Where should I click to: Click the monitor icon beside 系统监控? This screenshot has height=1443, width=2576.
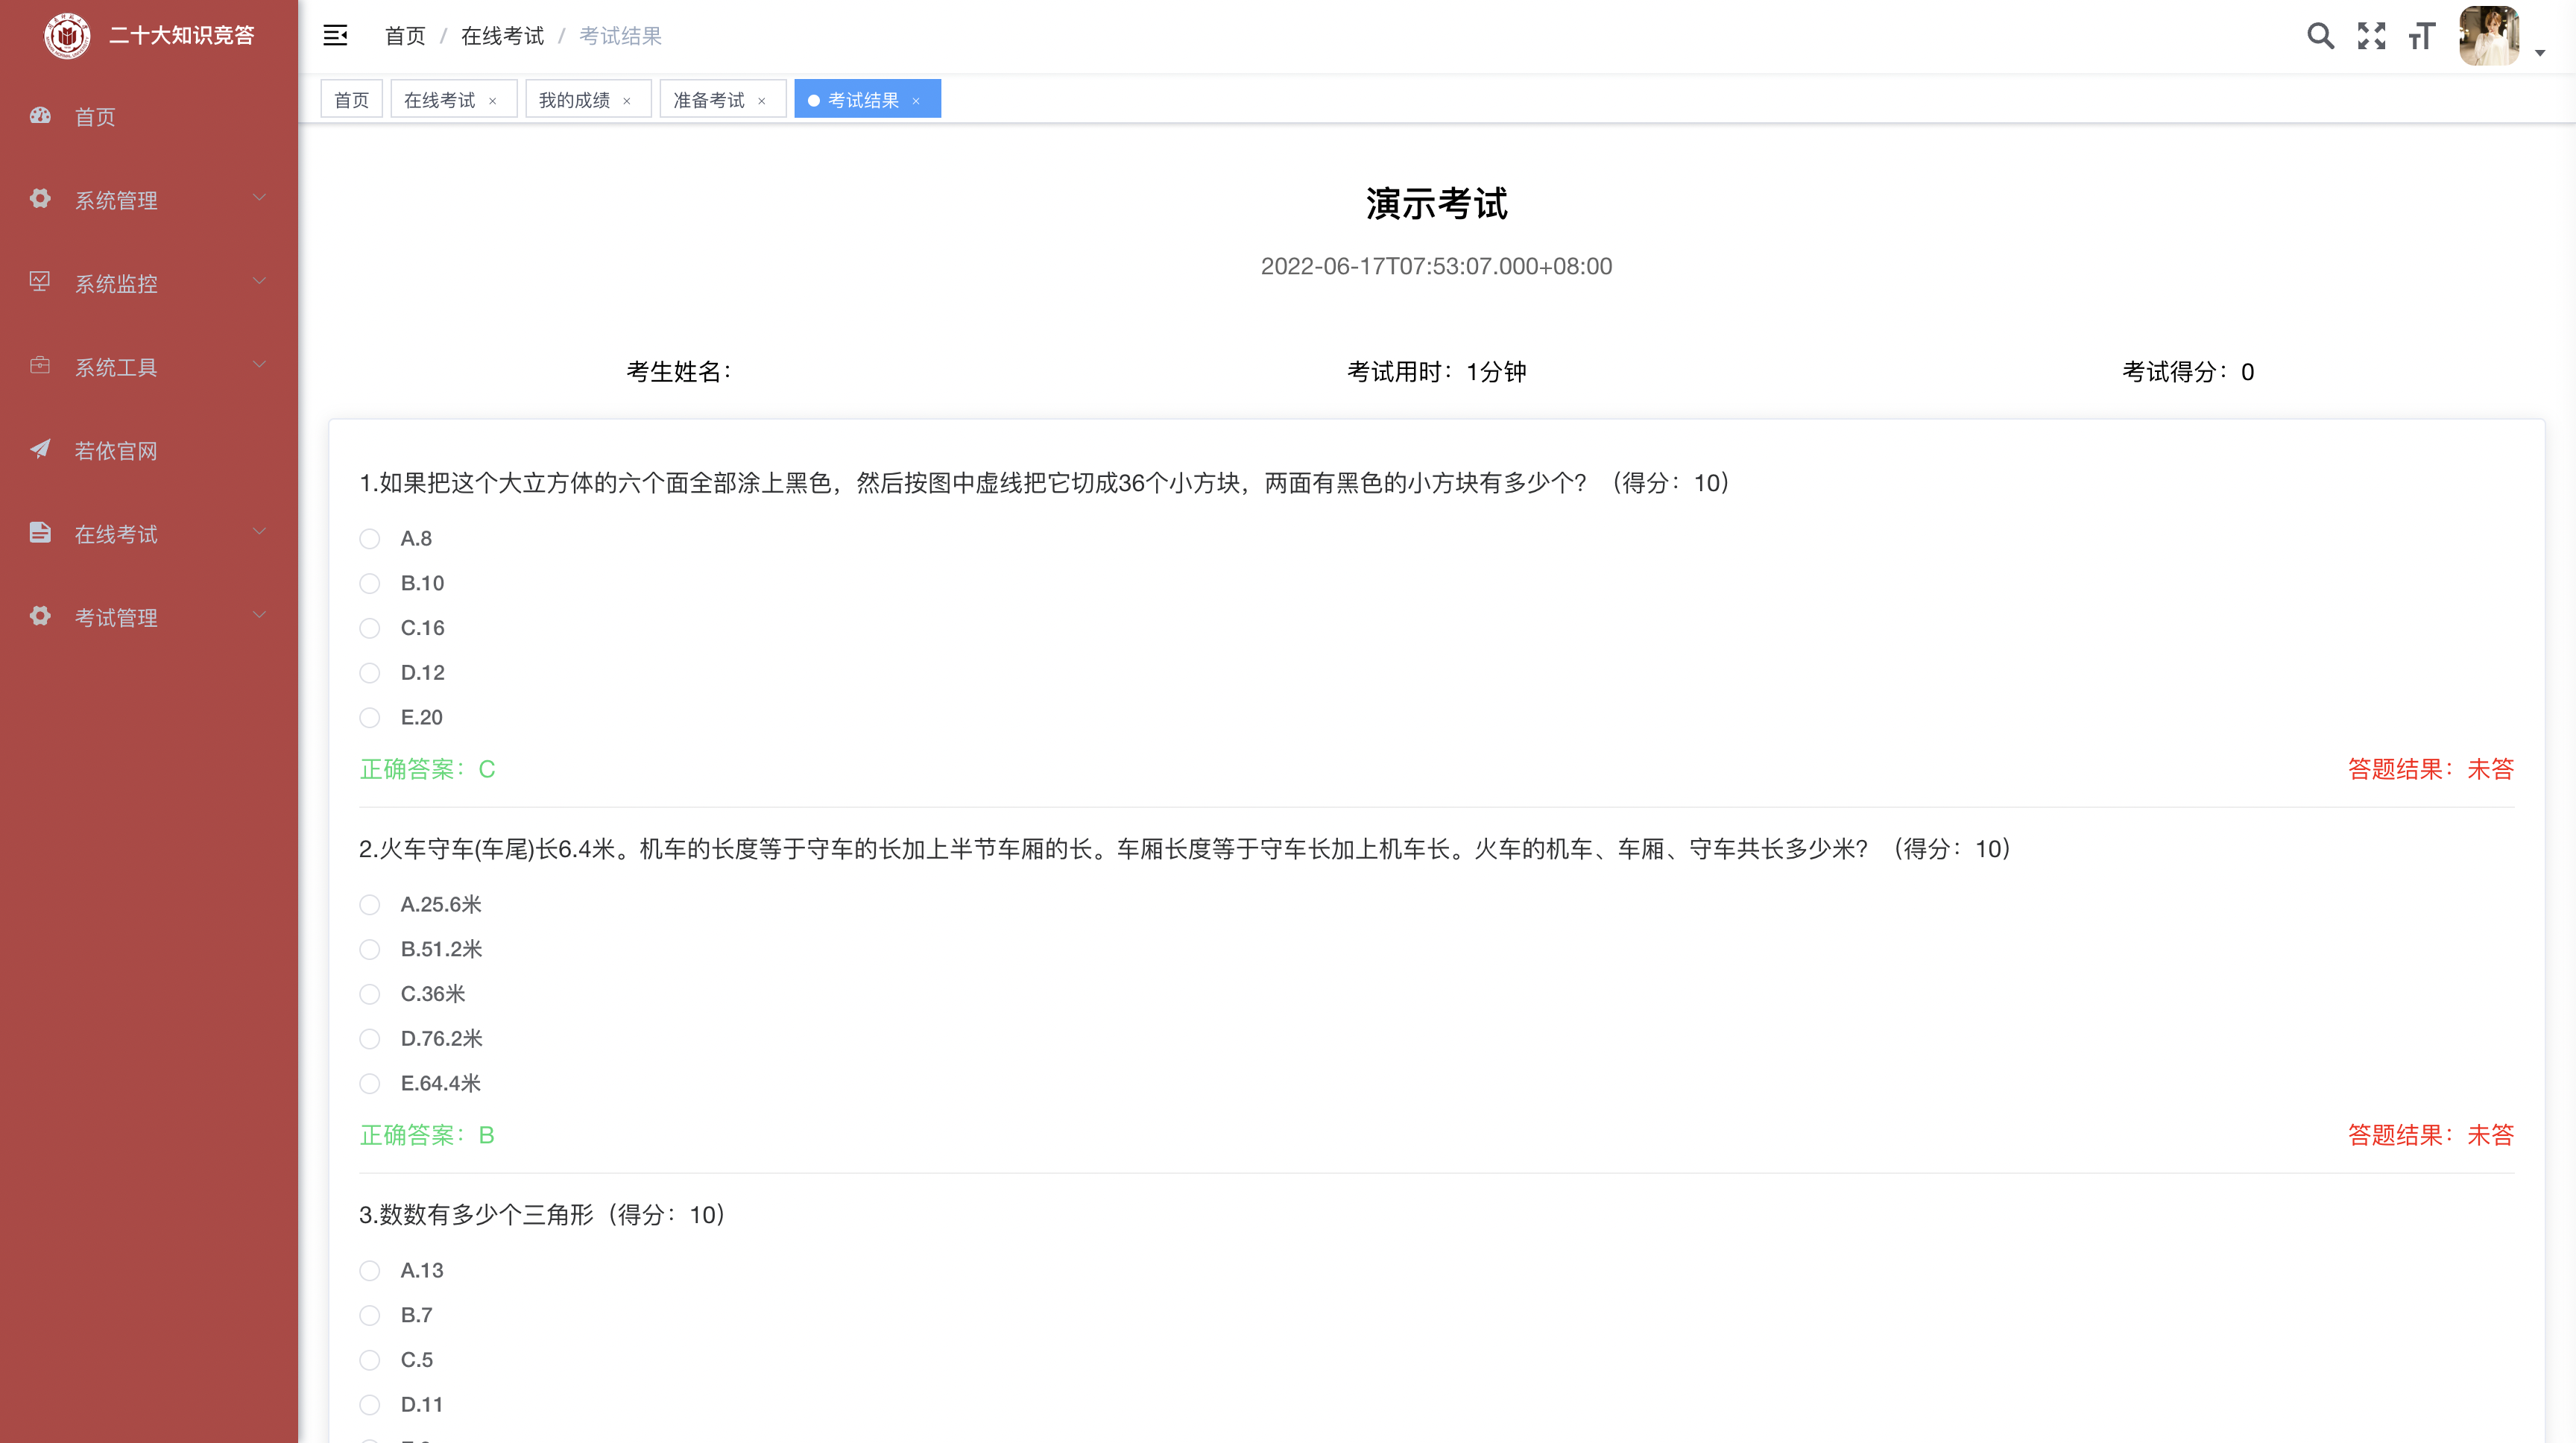tap(40, 282)
